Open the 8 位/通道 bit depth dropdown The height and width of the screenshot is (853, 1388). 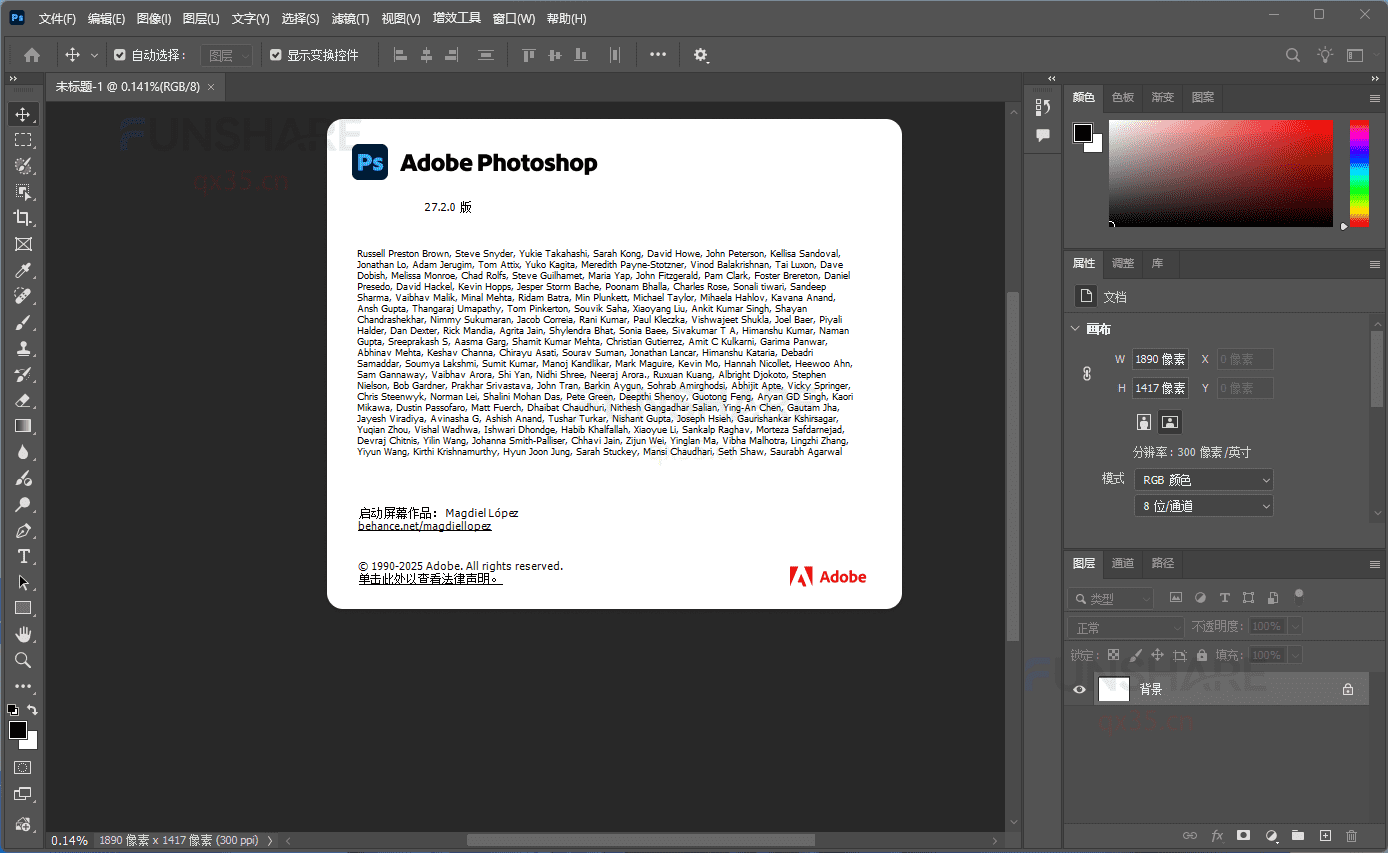(x=1203, y=505)
